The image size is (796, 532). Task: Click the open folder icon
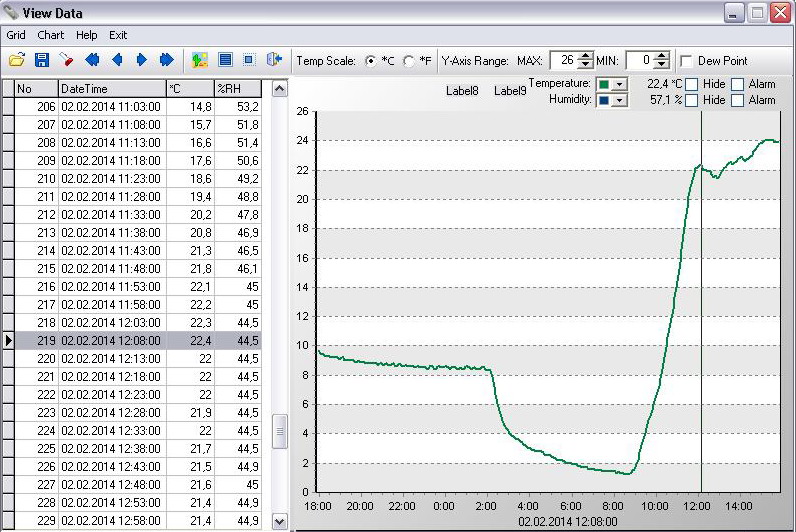point(17,61)
